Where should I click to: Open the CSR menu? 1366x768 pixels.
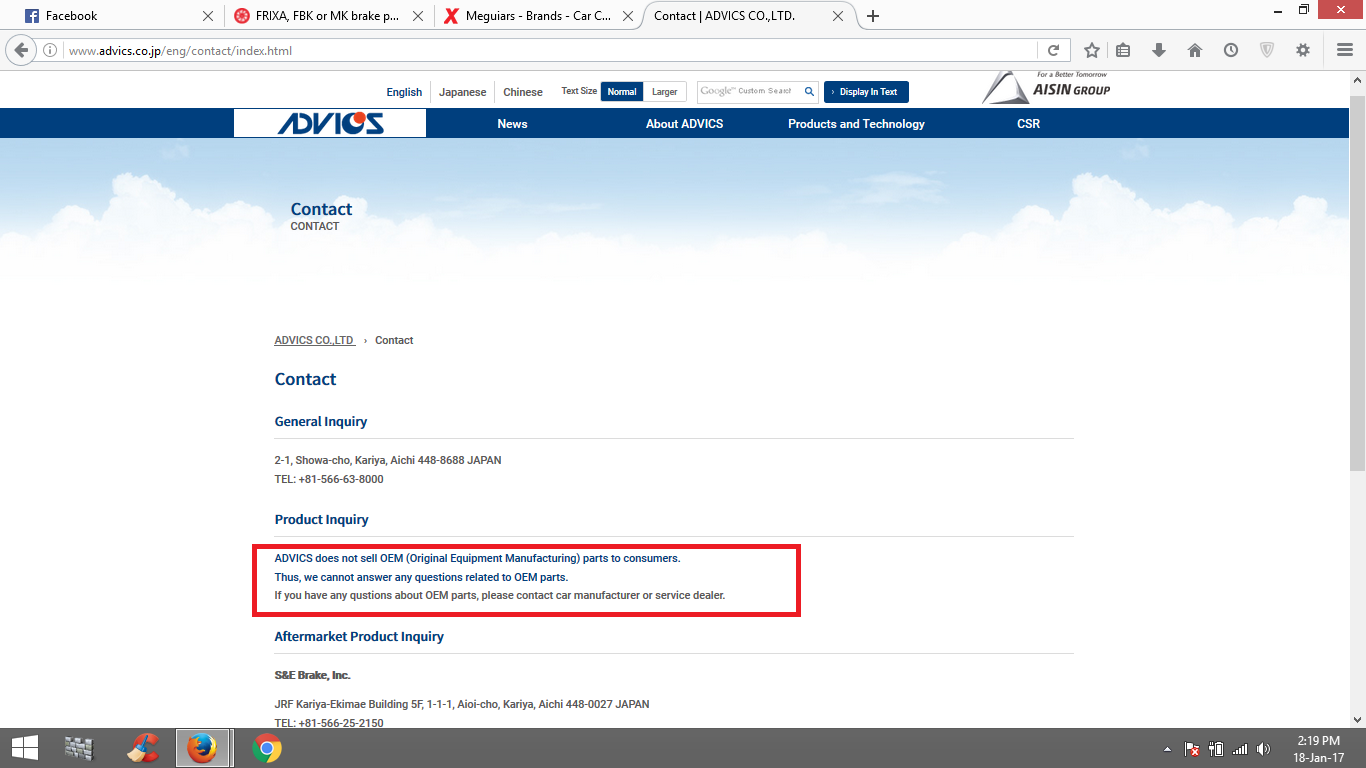tap(1028, 124)
